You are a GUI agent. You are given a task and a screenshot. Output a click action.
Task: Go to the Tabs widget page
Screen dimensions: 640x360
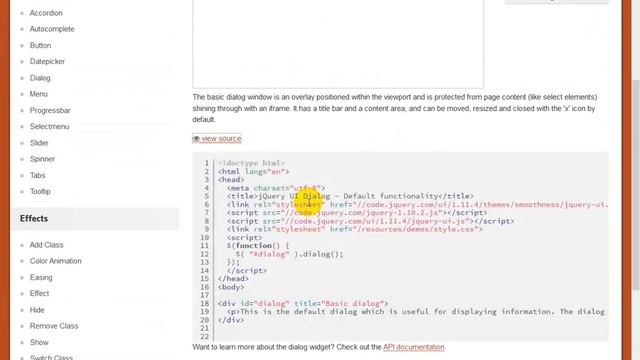(x=38, y=175)
